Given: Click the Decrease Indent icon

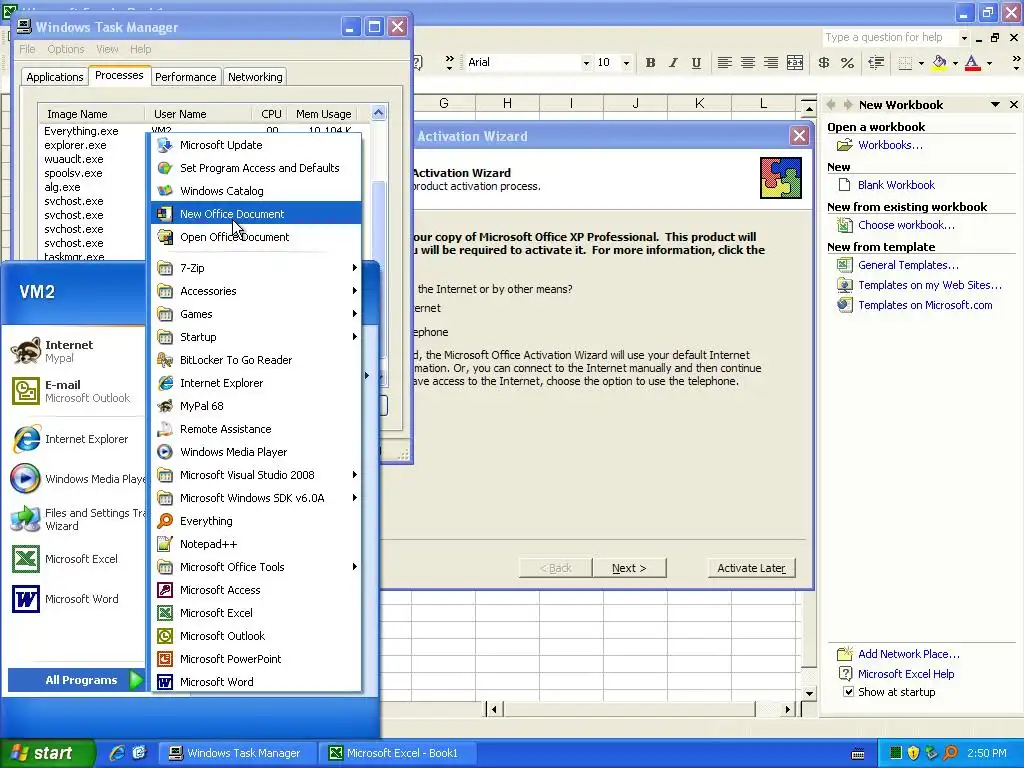Looking at the screenshot, I should (x=876, y=63).
